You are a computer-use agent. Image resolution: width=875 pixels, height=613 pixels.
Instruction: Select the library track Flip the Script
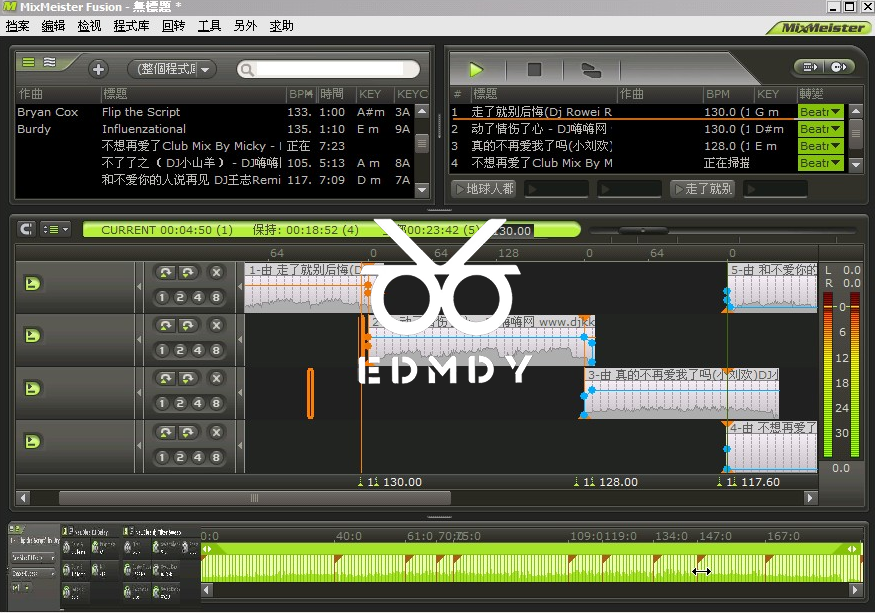[x=141, y=112]
